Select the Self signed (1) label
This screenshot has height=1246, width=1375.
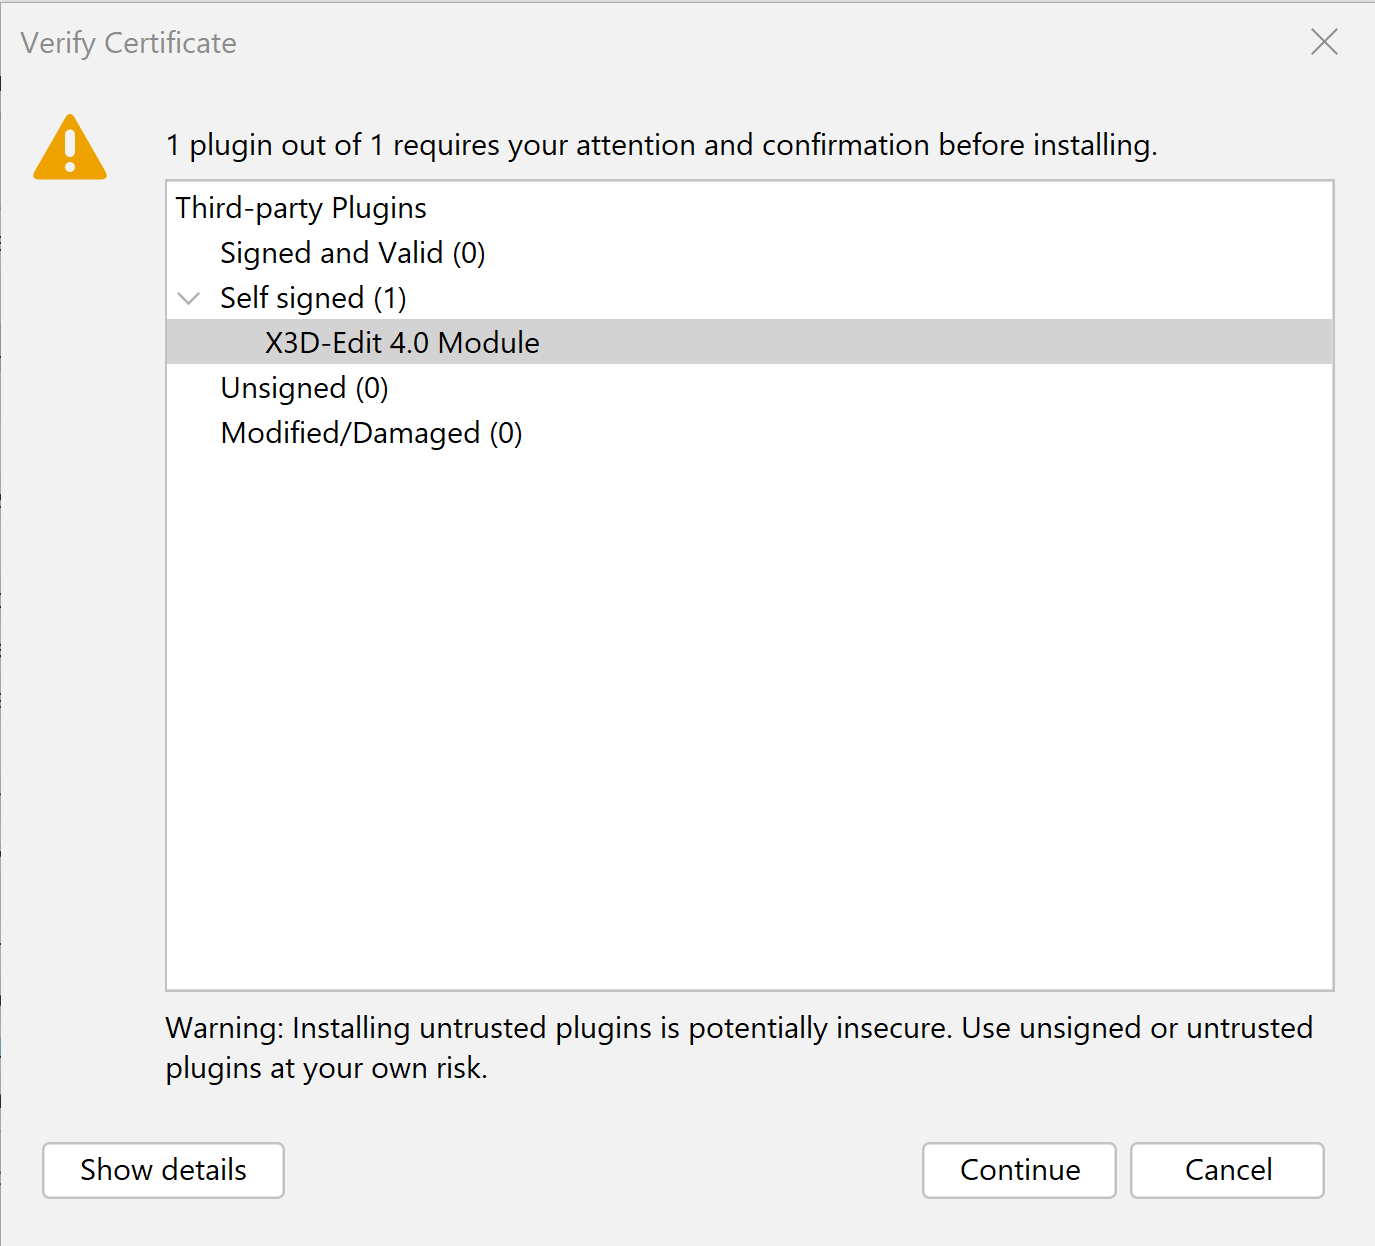(x=313, y=298)
